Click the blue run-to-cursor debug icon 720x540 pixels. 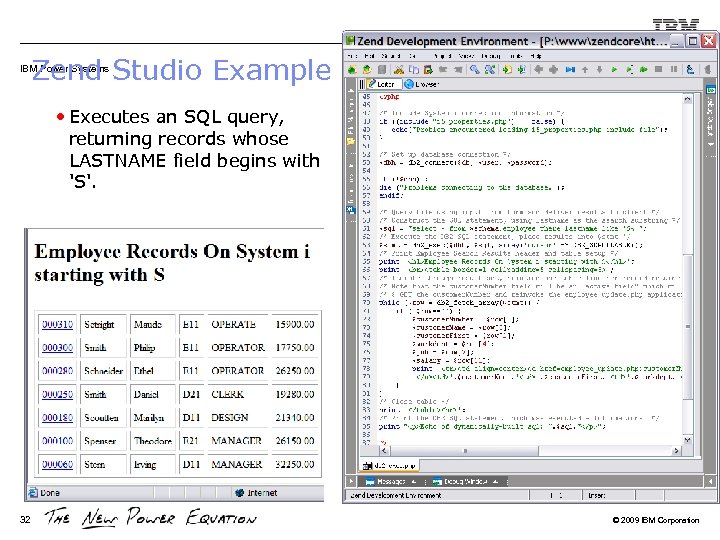point(570,69)
